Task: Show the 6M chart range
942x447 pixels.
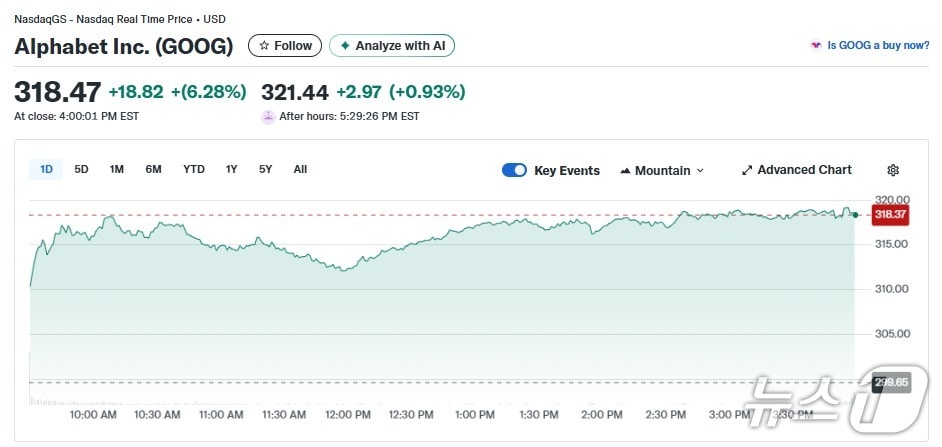Action: pyautogui.click(x=153, y=170)
